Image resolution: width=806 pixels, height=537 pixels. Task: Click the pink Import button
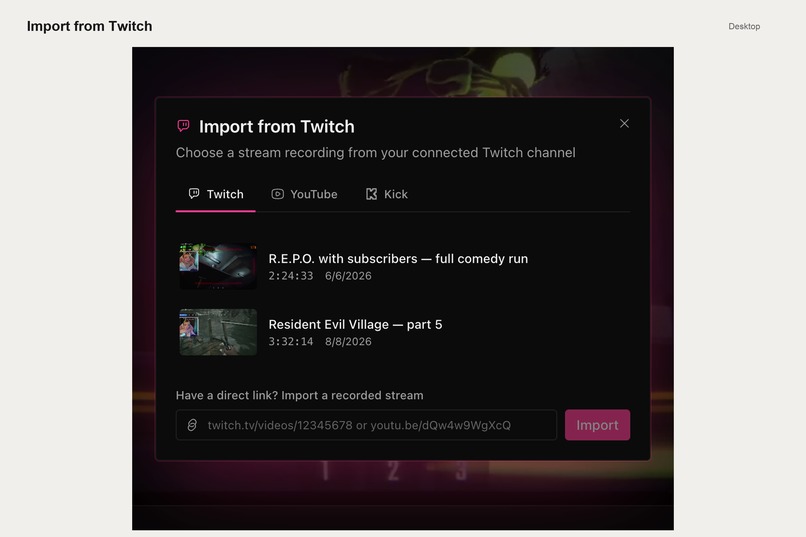(597, 425)
